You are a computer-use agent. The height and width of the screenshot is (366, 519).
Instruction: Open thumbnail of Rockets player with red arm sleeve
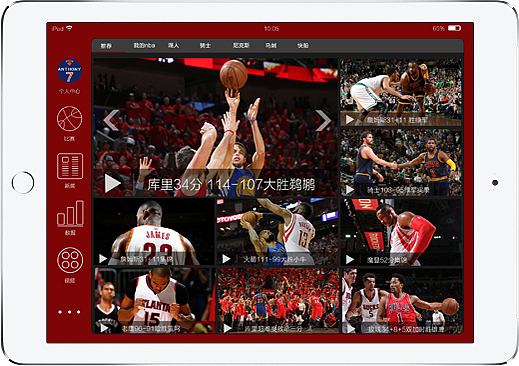click(x=401, y=232)
